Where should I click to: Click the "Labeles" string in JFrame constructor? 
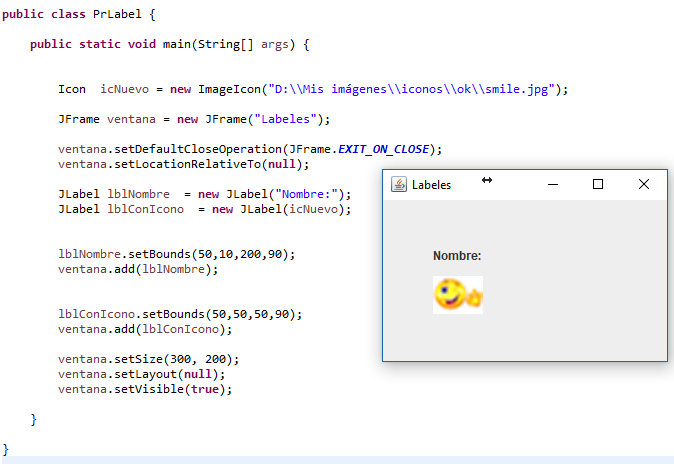(x=291, y=119)
